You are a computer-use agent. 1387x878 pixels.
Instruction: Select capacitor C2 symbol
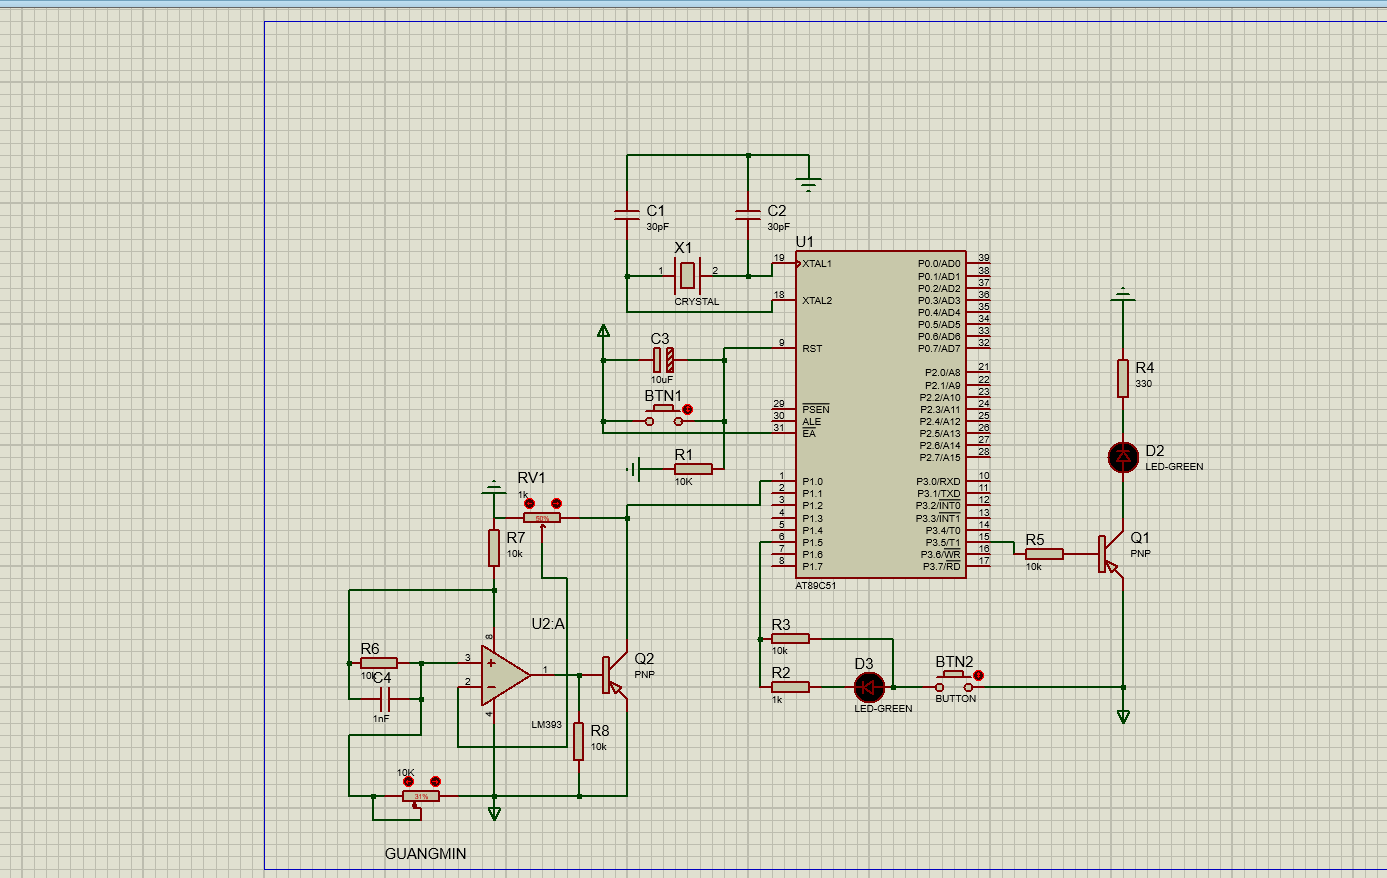point(748,213)
